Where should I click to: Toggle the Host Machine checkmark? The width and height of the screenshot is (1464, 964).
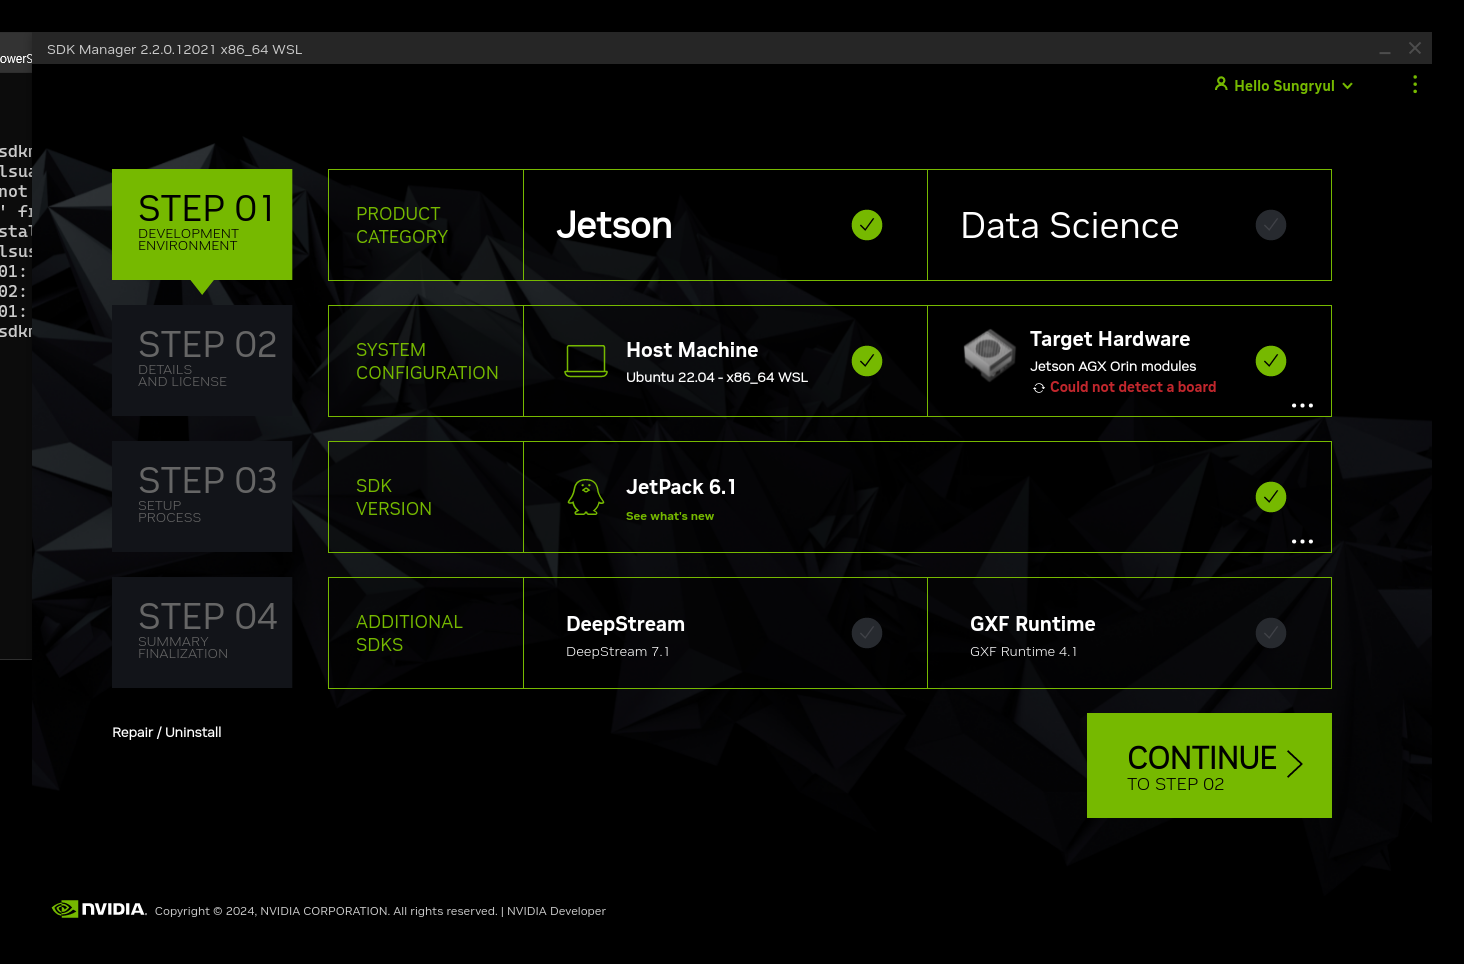coord(867,361)
